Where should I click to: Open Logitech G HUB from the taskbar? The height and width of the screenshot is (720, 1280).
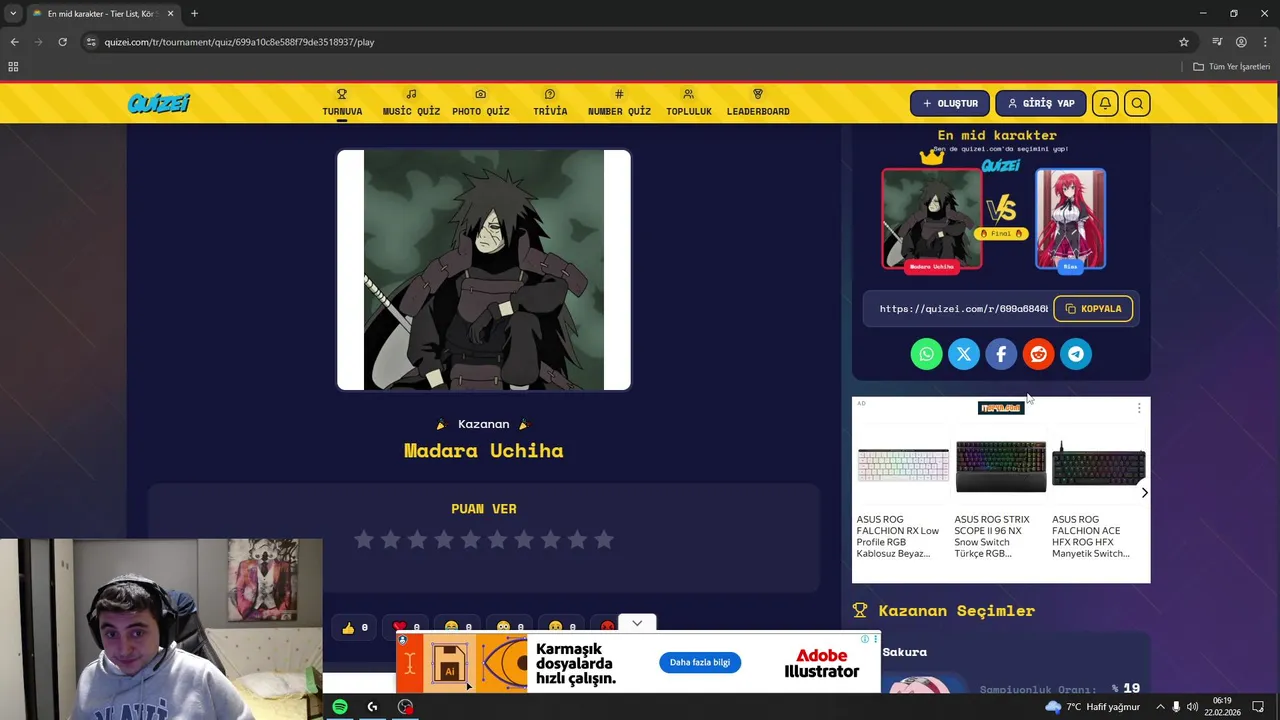tap(372, 707)
